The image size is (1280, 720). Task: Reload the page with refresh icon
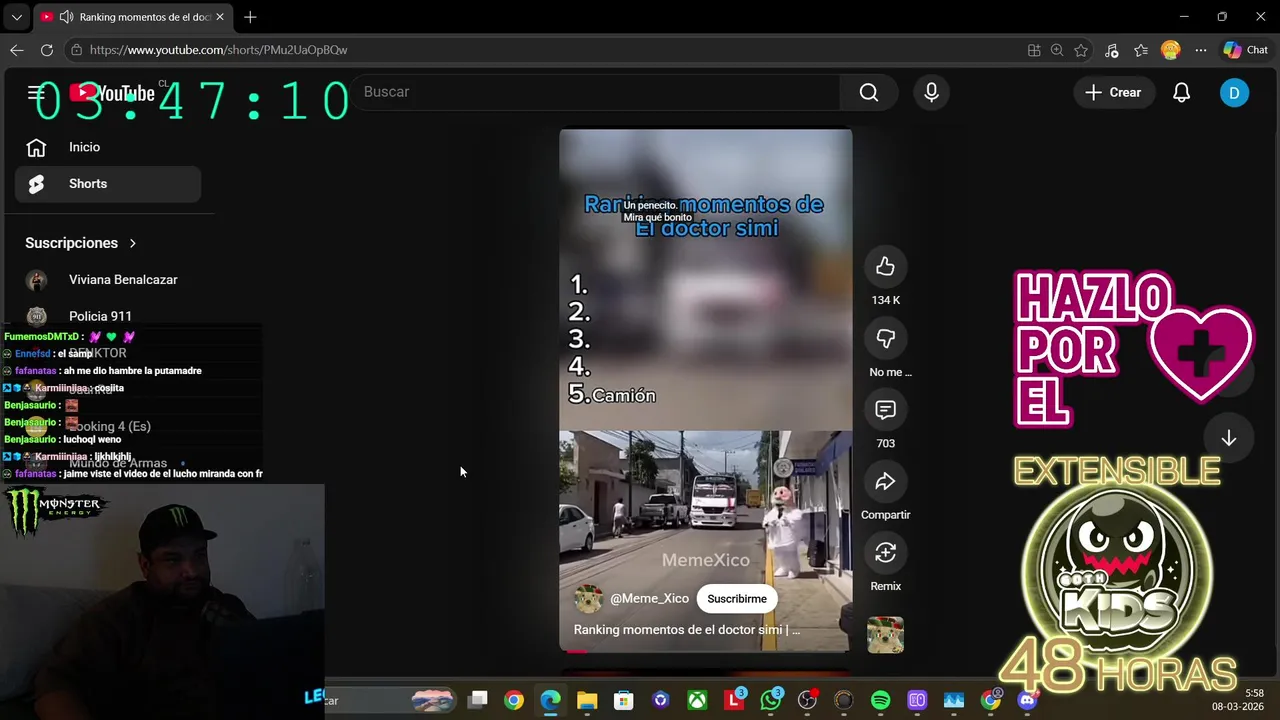point(47,50)
